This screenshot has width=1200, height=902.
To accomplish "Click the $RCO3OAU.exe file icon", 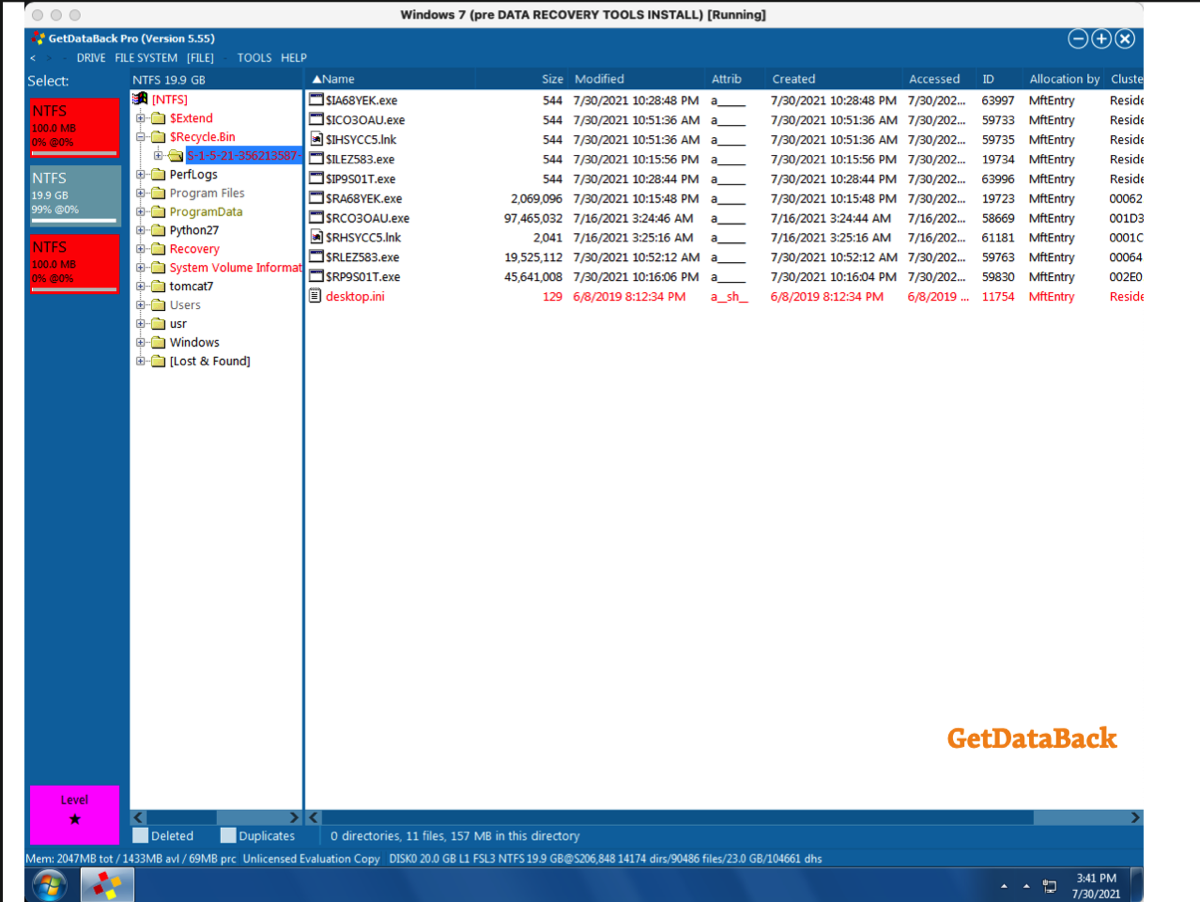I will pyautogui.click(x=317, y=218).
